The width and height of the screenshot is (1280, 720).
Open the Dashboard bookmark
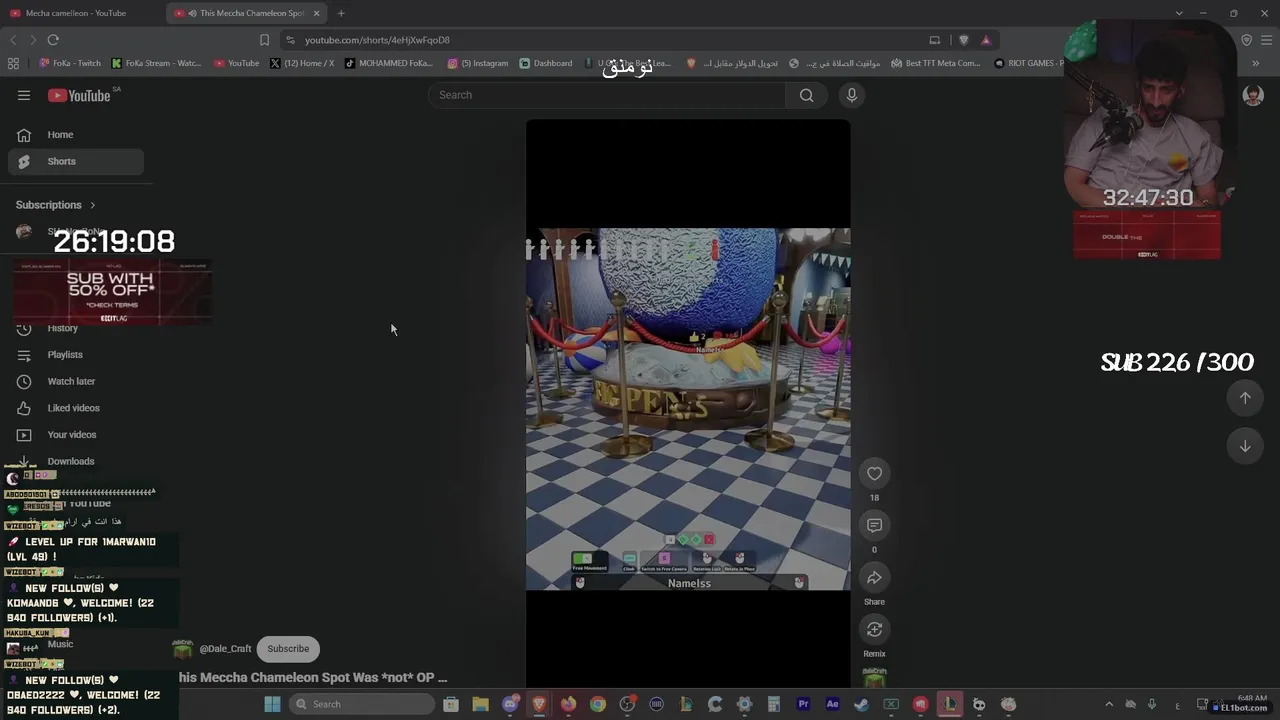tap(546, 63)
